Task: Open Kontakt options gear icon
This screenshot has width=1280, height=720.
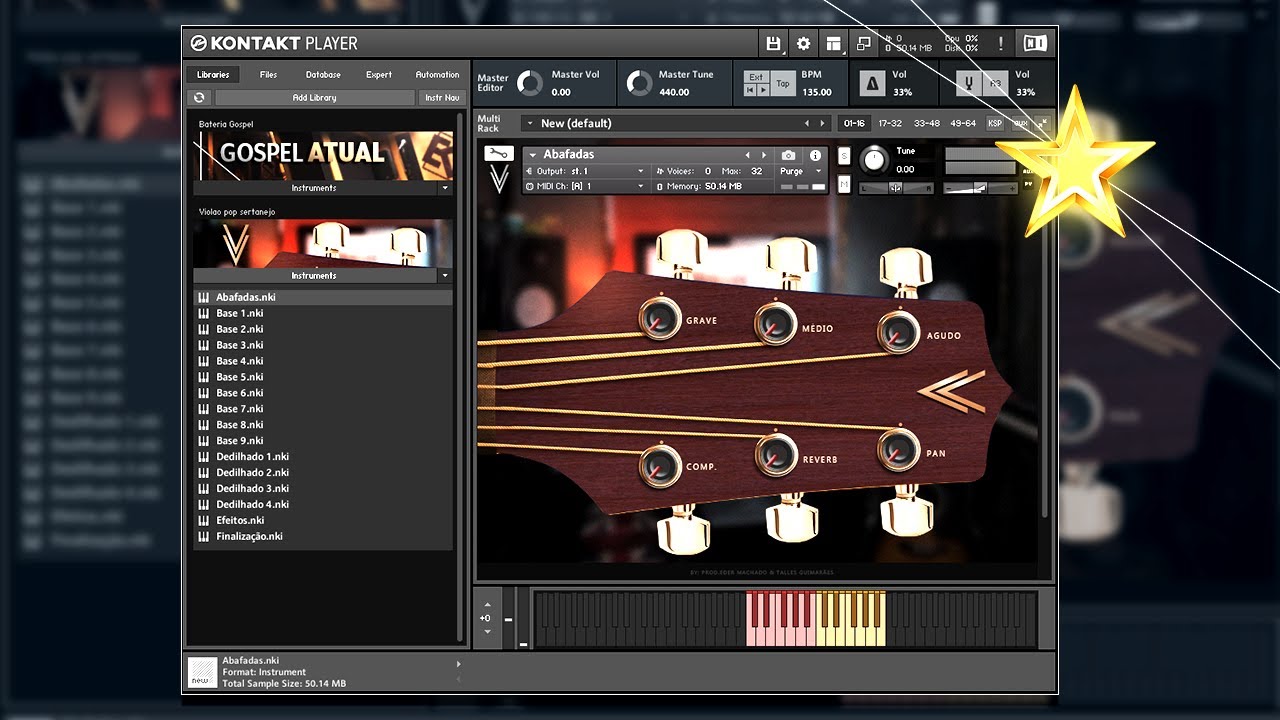Action: (803, 43)
